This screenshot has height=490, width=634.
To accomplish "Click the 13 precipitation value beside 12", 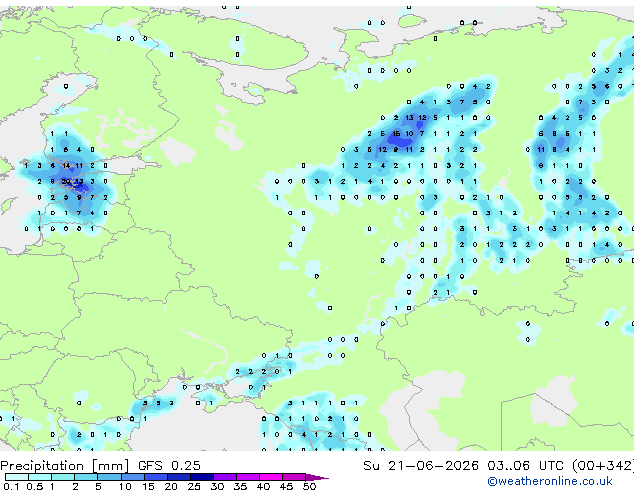I will pyautogui.click(x=409, y=118).
